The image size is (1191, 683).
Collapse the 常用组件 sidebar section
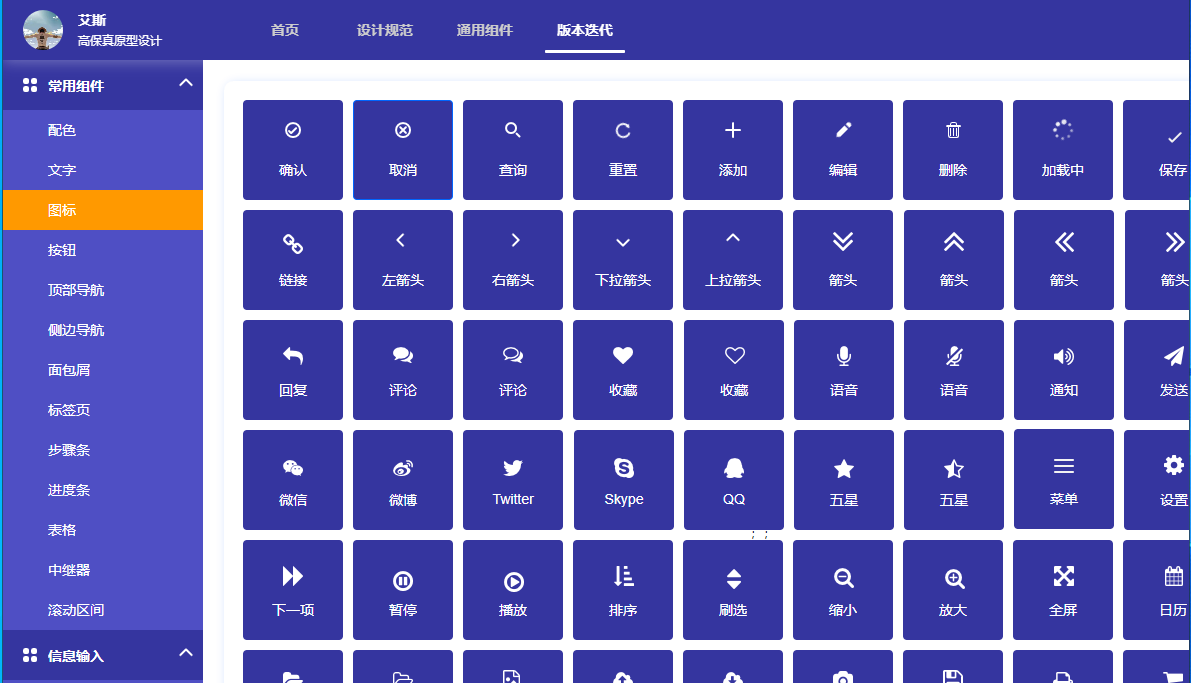(185, 84)
